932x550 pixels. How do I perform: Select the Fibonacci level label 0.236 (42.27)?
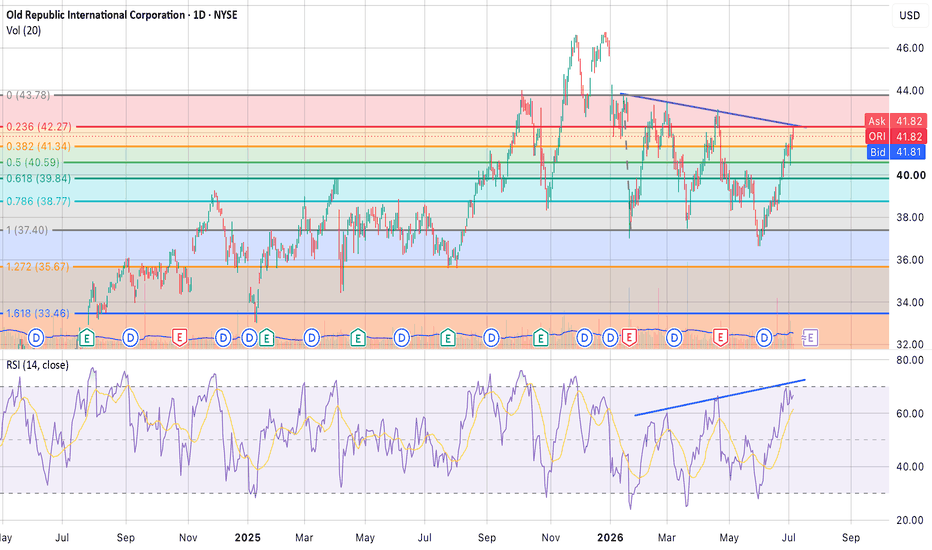pos(39,127)
